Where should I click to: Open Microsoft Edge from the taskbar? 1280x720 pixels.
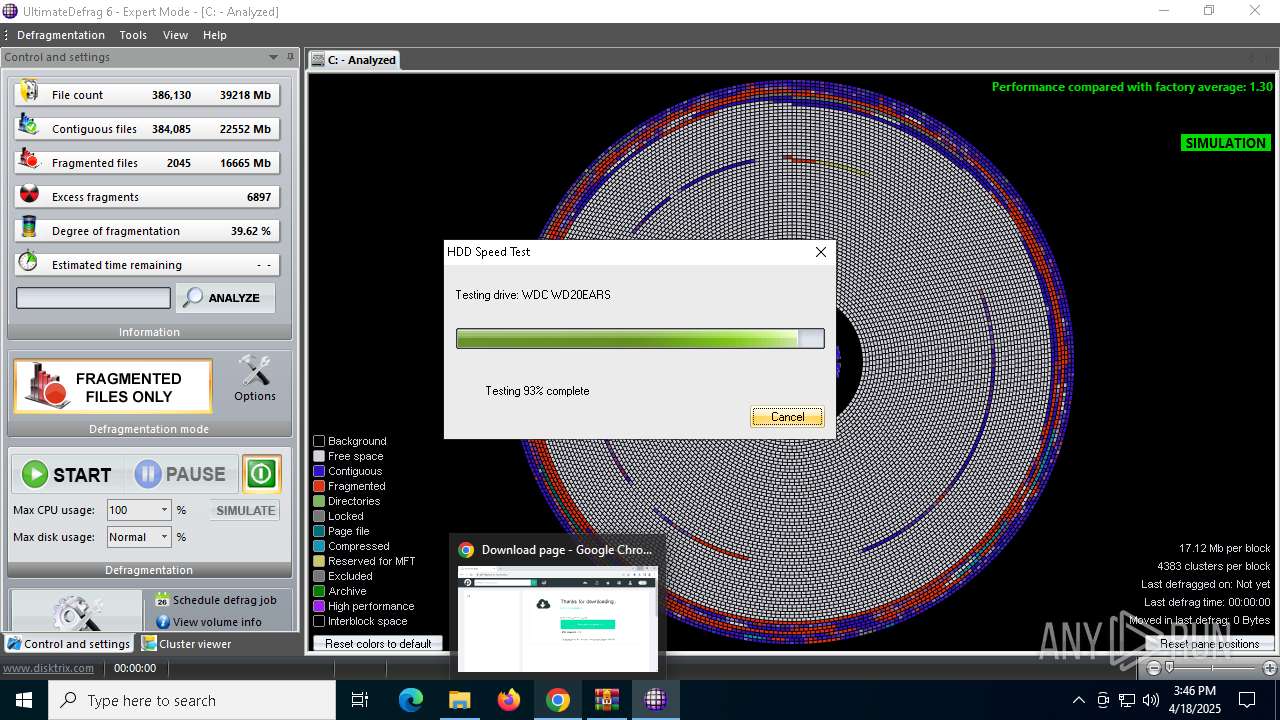click(411, 700)
